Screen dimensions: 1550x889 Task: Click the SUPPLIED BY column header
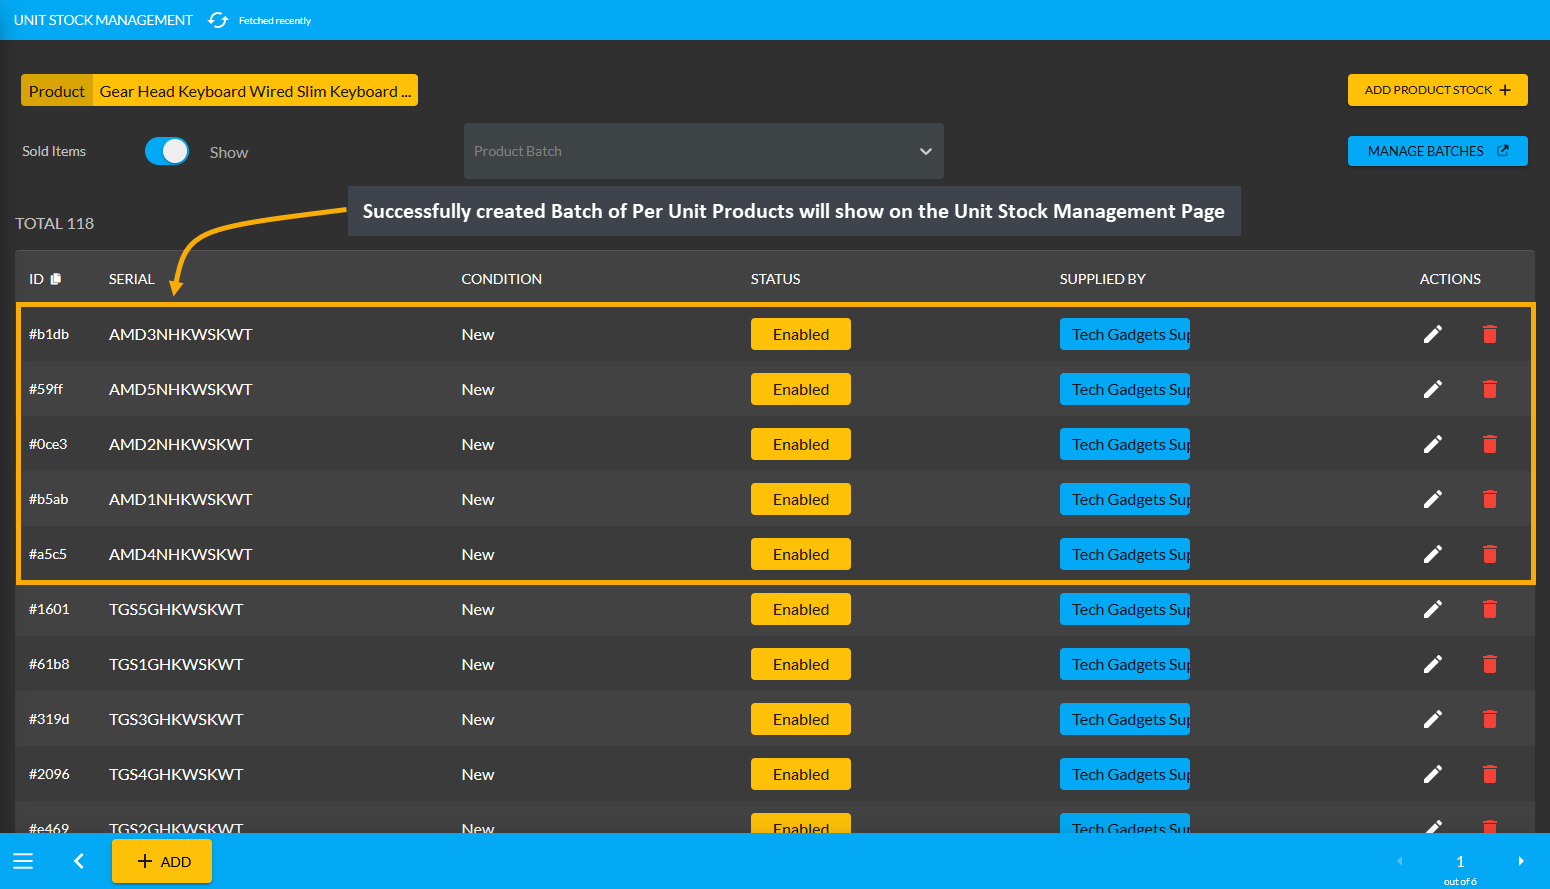pos(1103,279)
